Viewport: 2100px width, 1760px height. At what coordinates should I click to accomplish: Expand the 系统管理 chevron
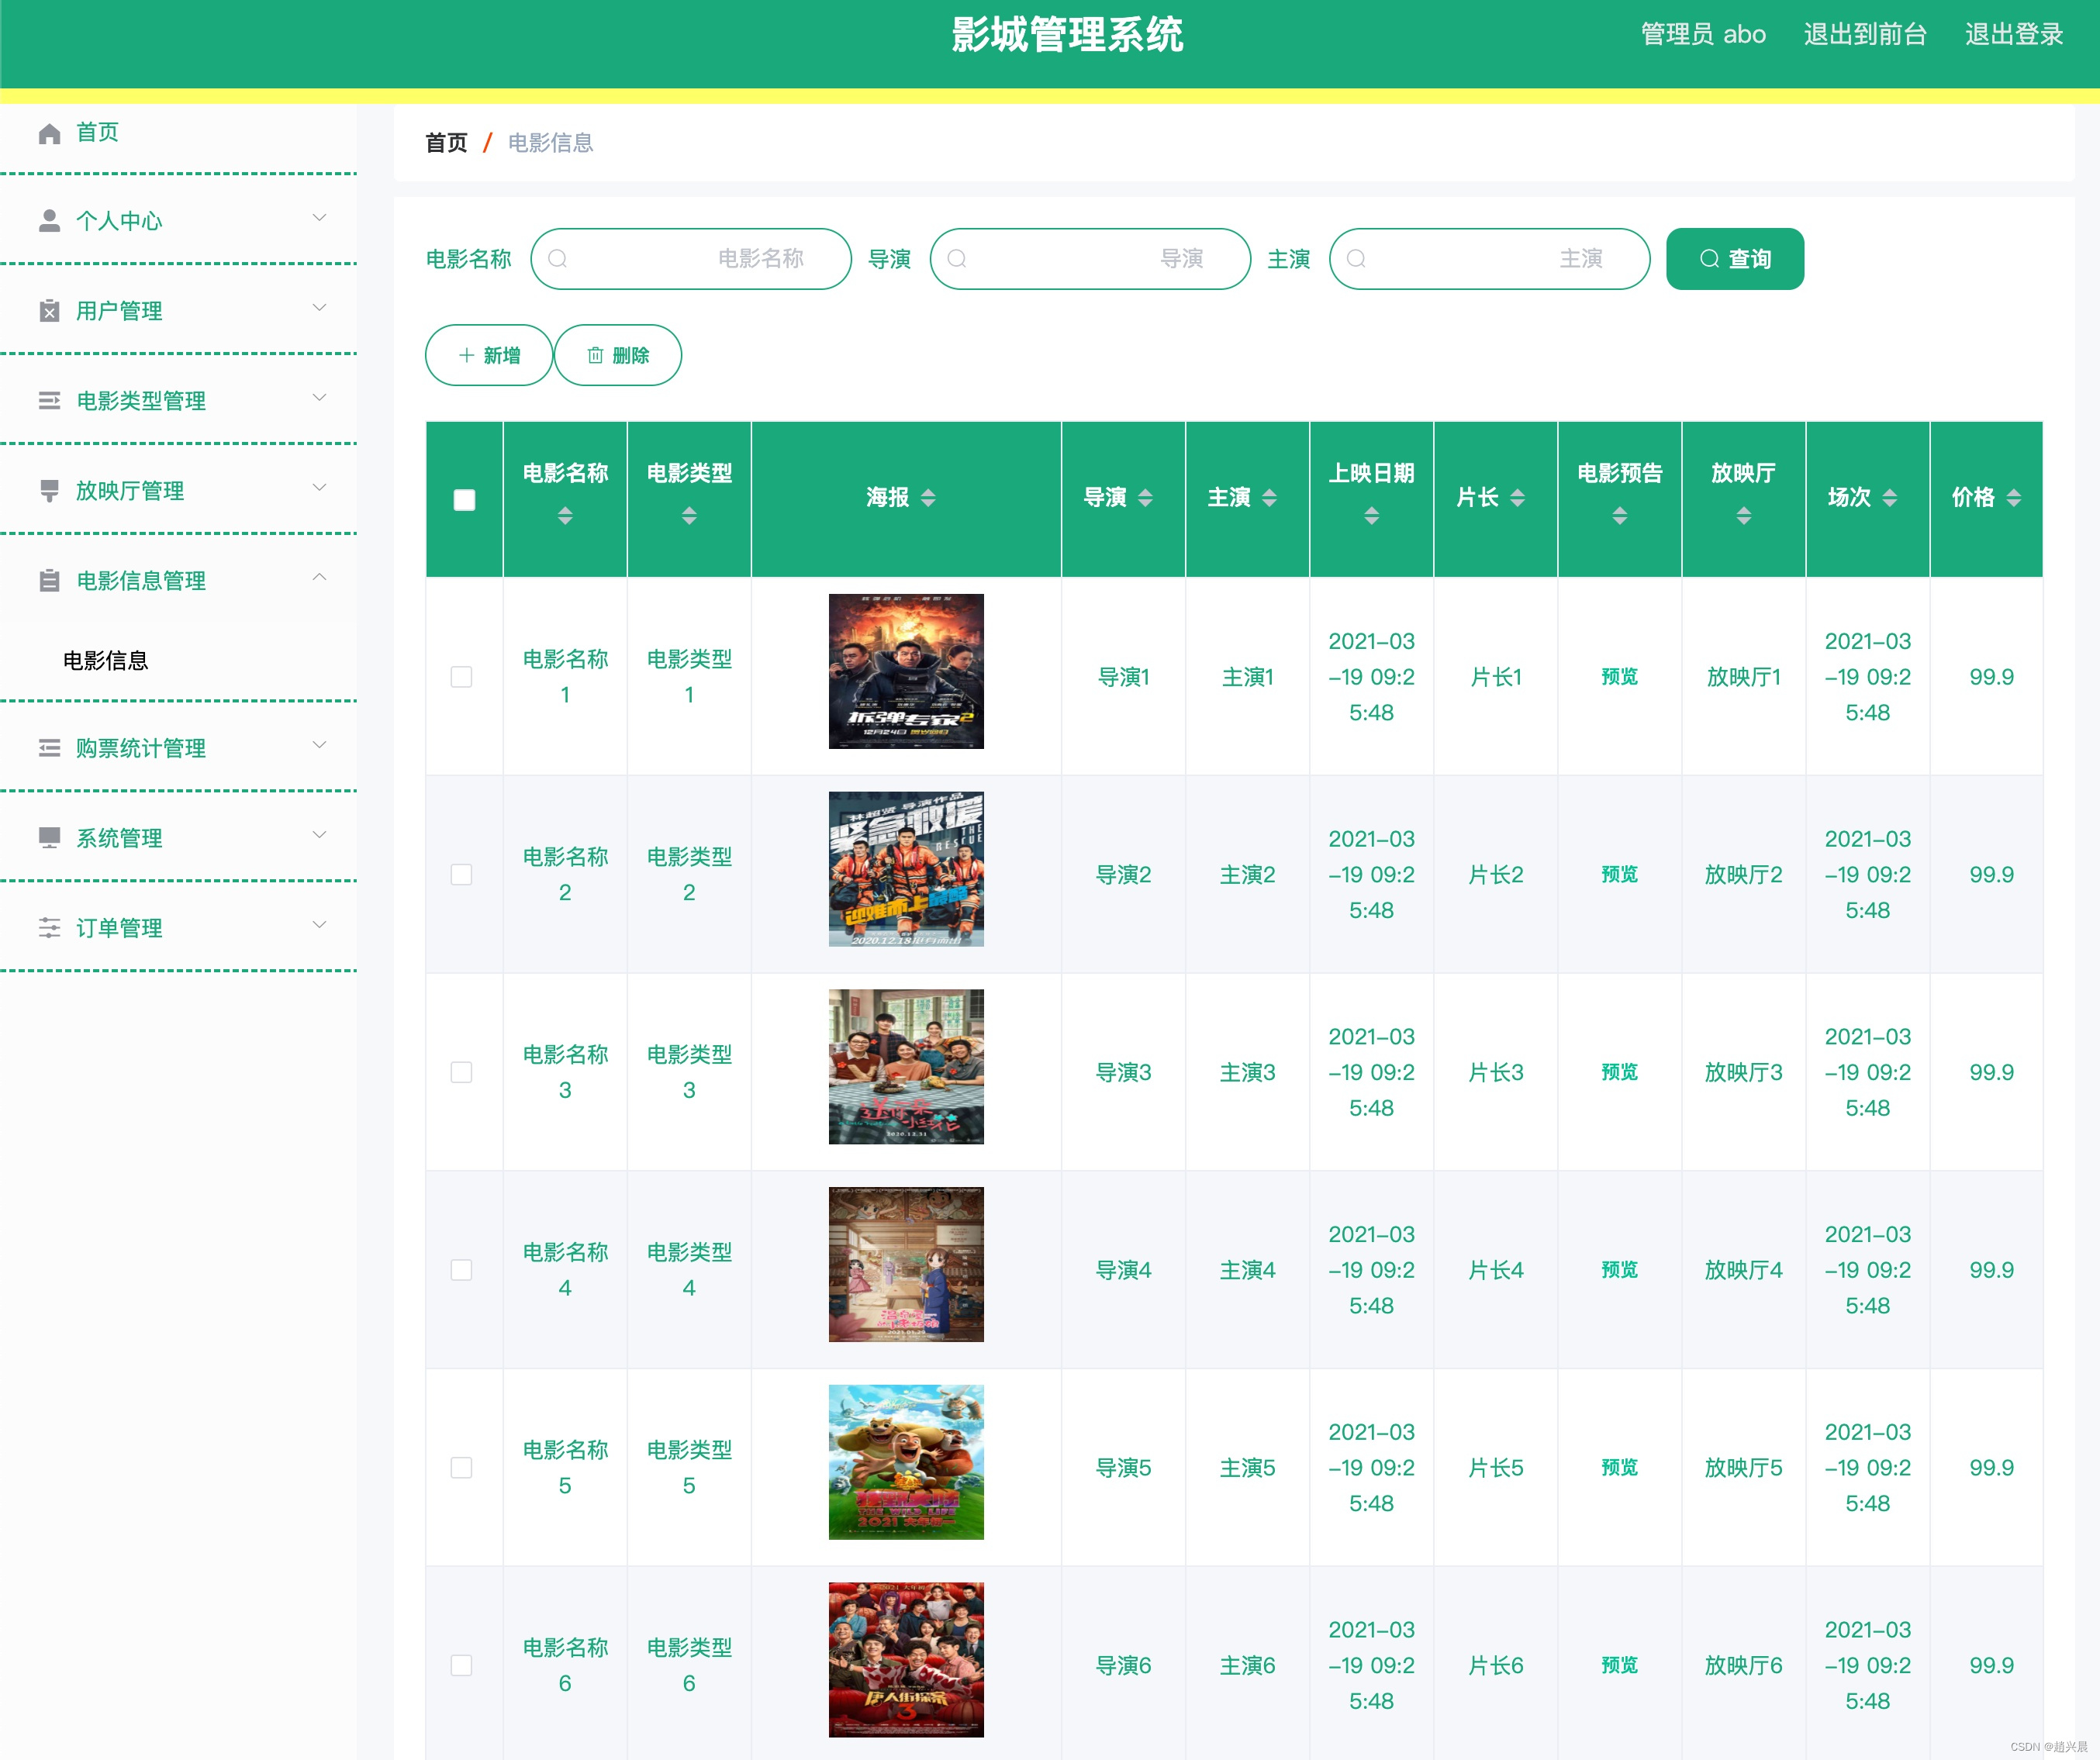pos(319,835)
